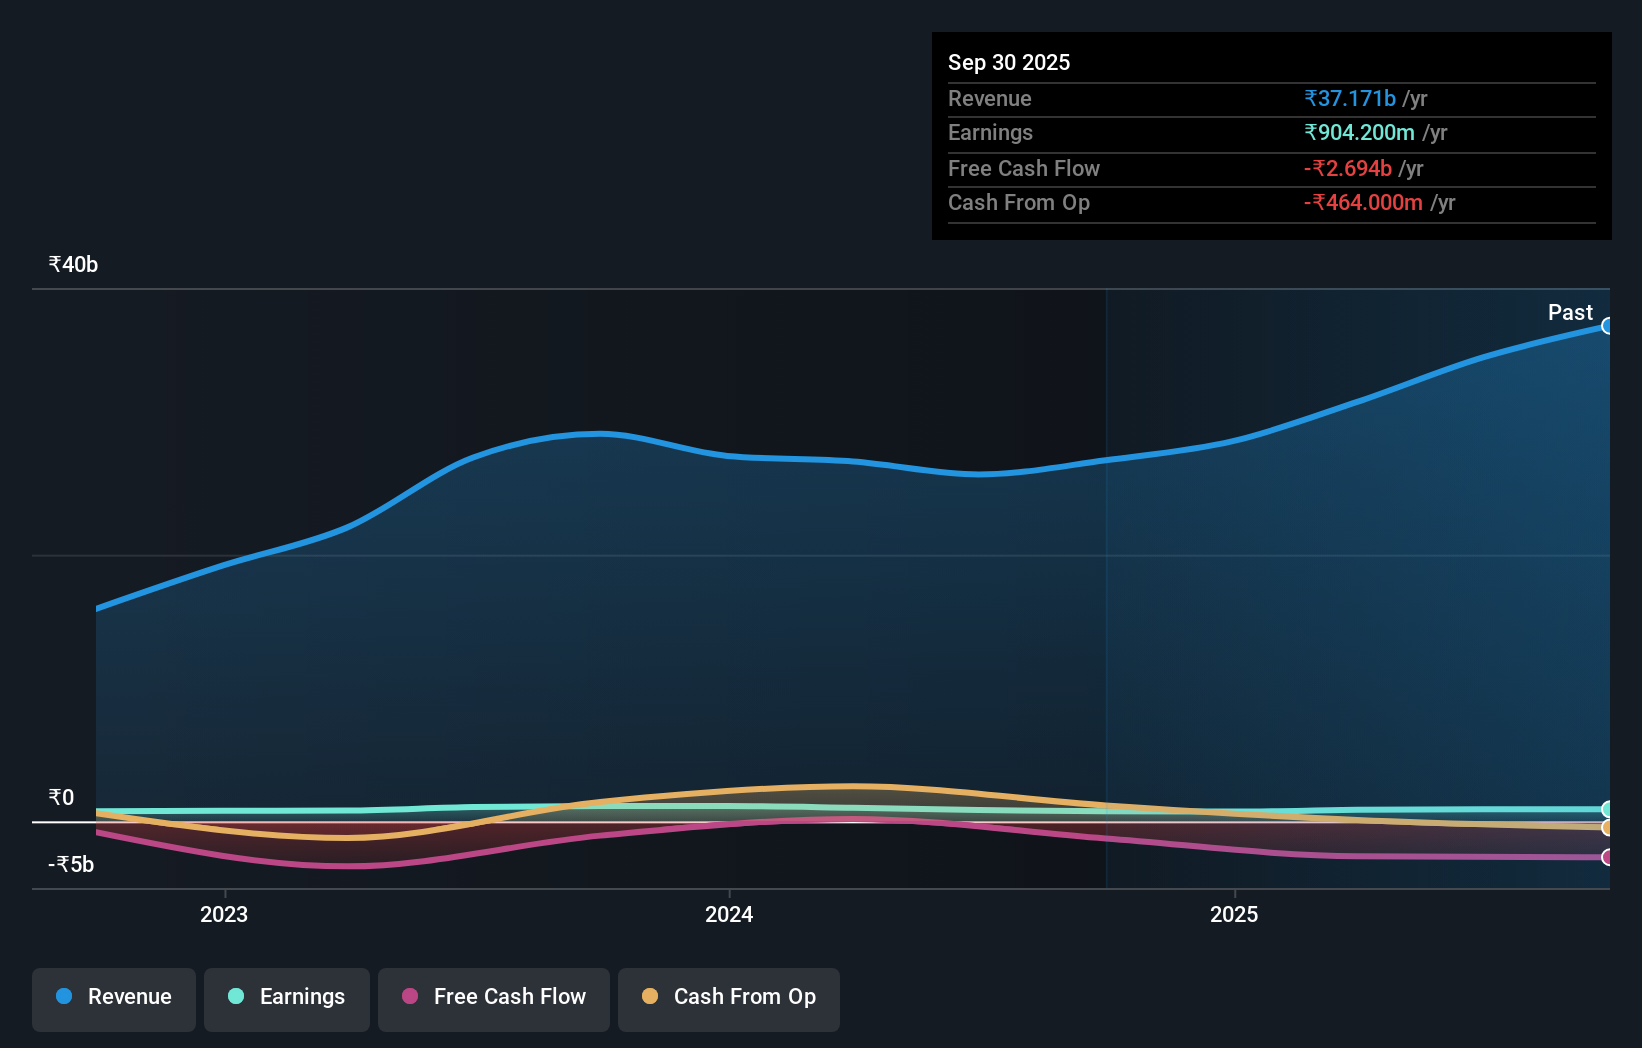Click the blue Revenue legend dot
The height and width of the screenshot is (1048, 1642).
click(x=66, y=996)
